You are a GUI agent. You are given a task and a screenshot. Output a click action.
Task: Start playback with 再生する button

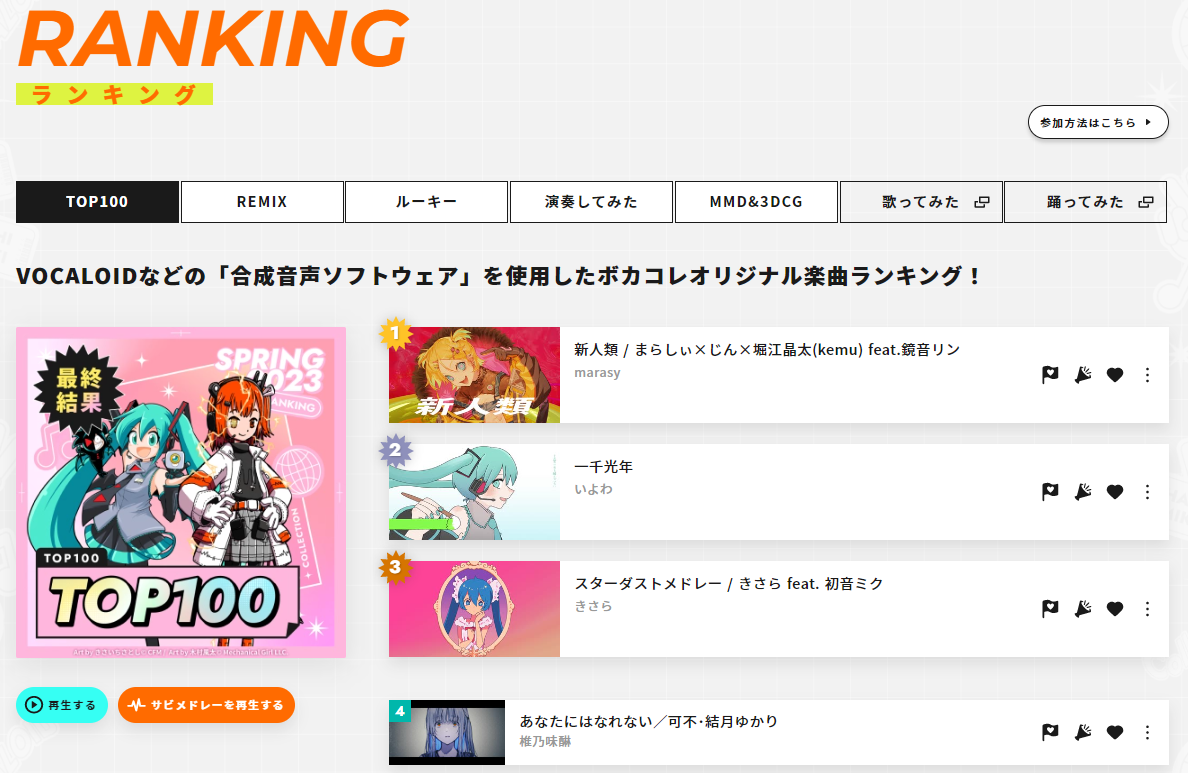(x=61, y=705)
